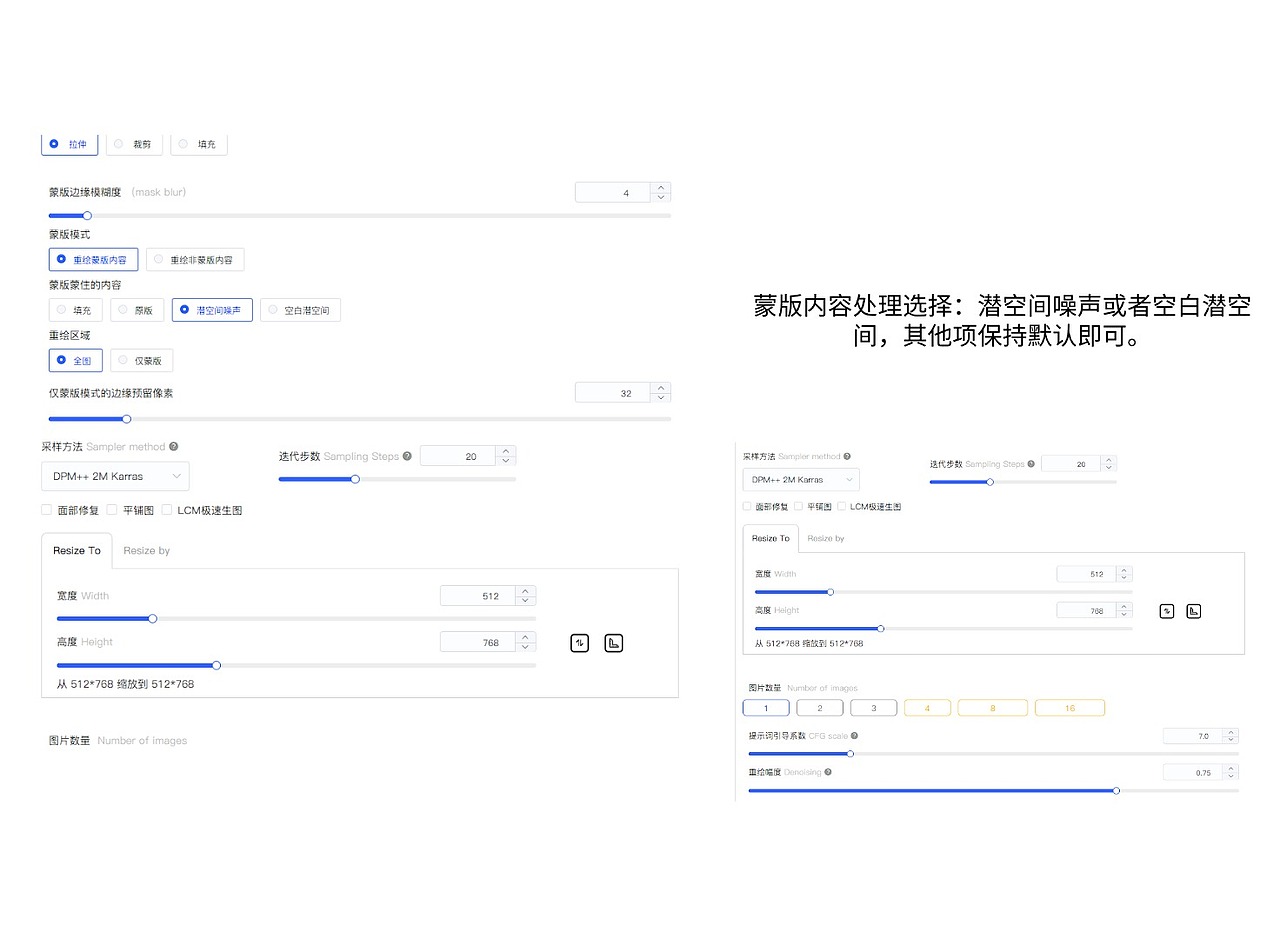Image resolution: width=1280 pixels, height=939 pixels.
Task: Select the Resize To tab in the mask-settings panel
Action: [77, 551]
